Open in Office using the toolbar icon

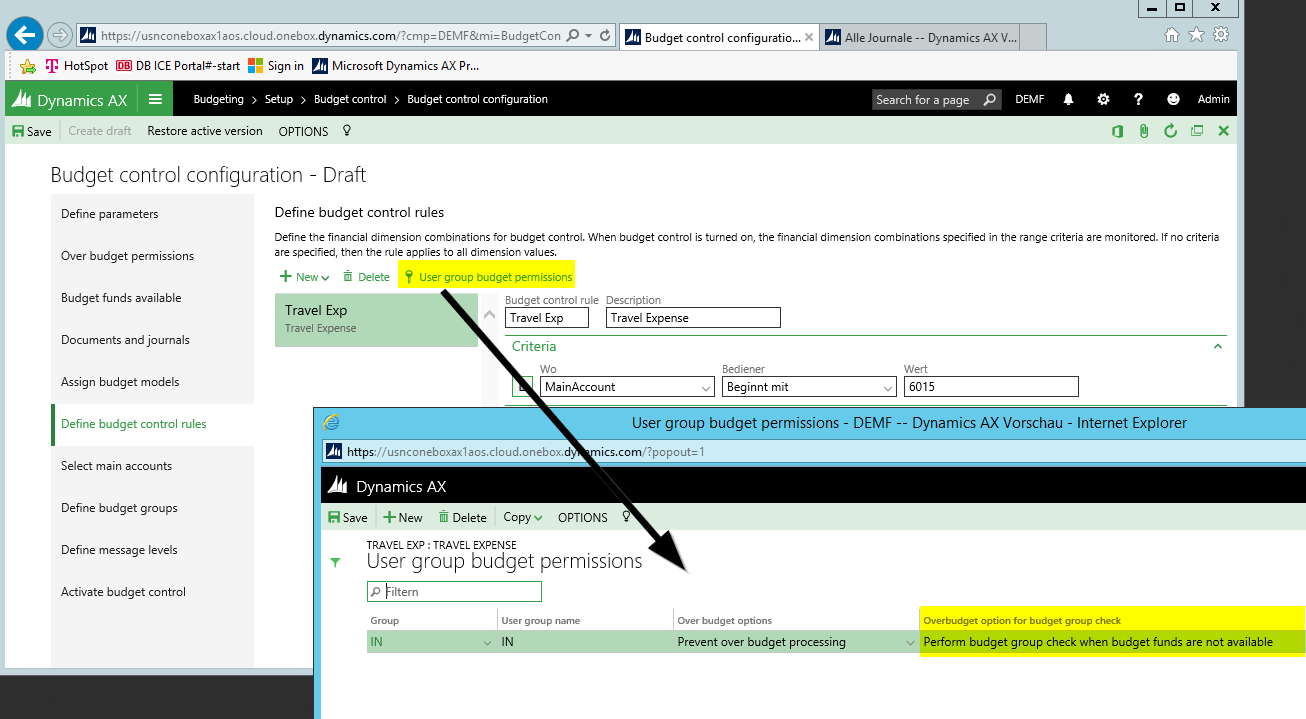click(x=1118, y=131)
